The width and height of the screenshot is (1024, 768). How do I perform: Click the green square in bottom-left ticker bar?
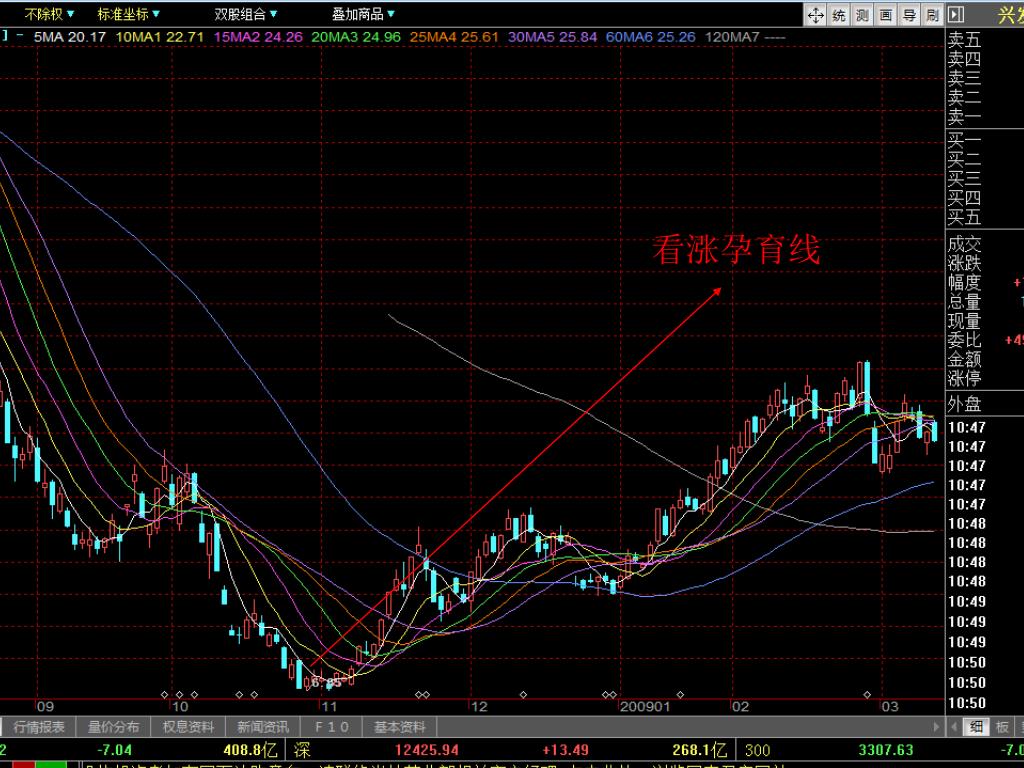[51, 764]
